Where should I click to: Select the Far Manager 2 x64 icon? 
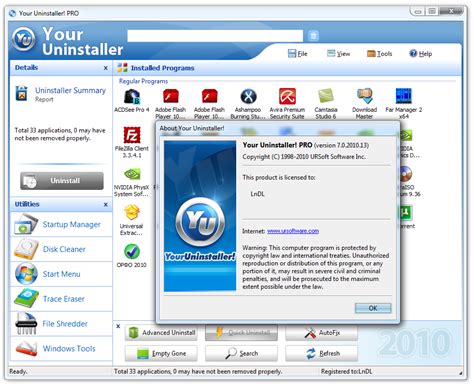pyautogui.click(x=404, y=96)
